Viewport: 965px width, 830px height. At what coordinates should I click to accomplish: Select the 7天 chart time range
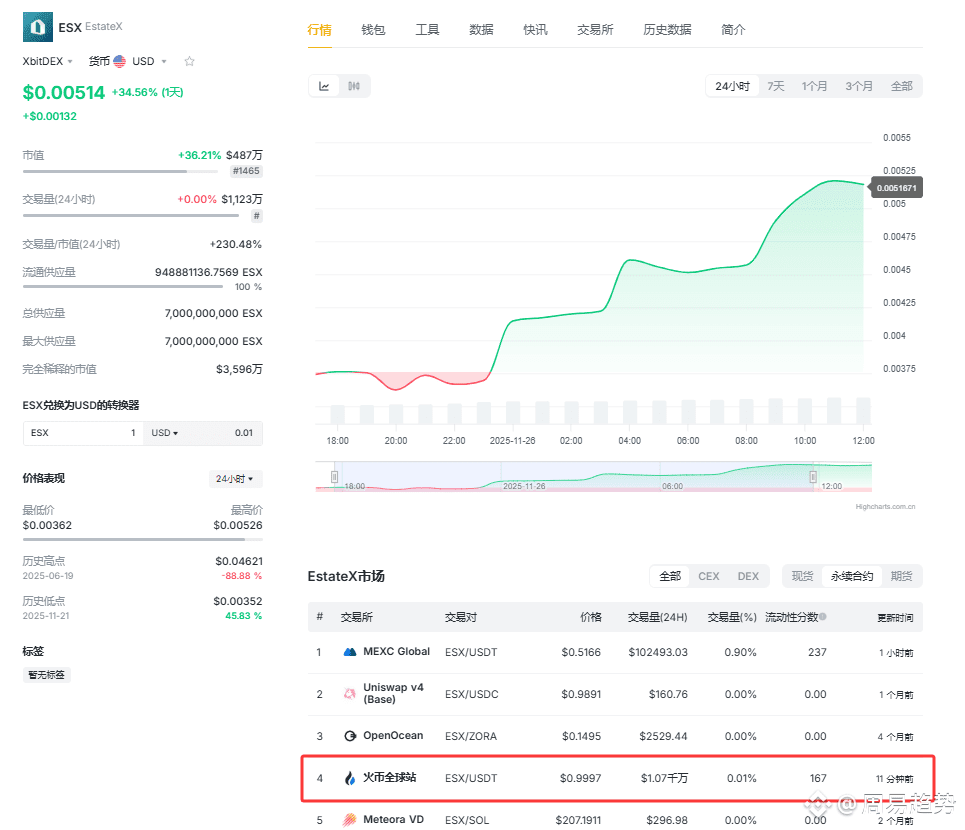click(775, 86)
